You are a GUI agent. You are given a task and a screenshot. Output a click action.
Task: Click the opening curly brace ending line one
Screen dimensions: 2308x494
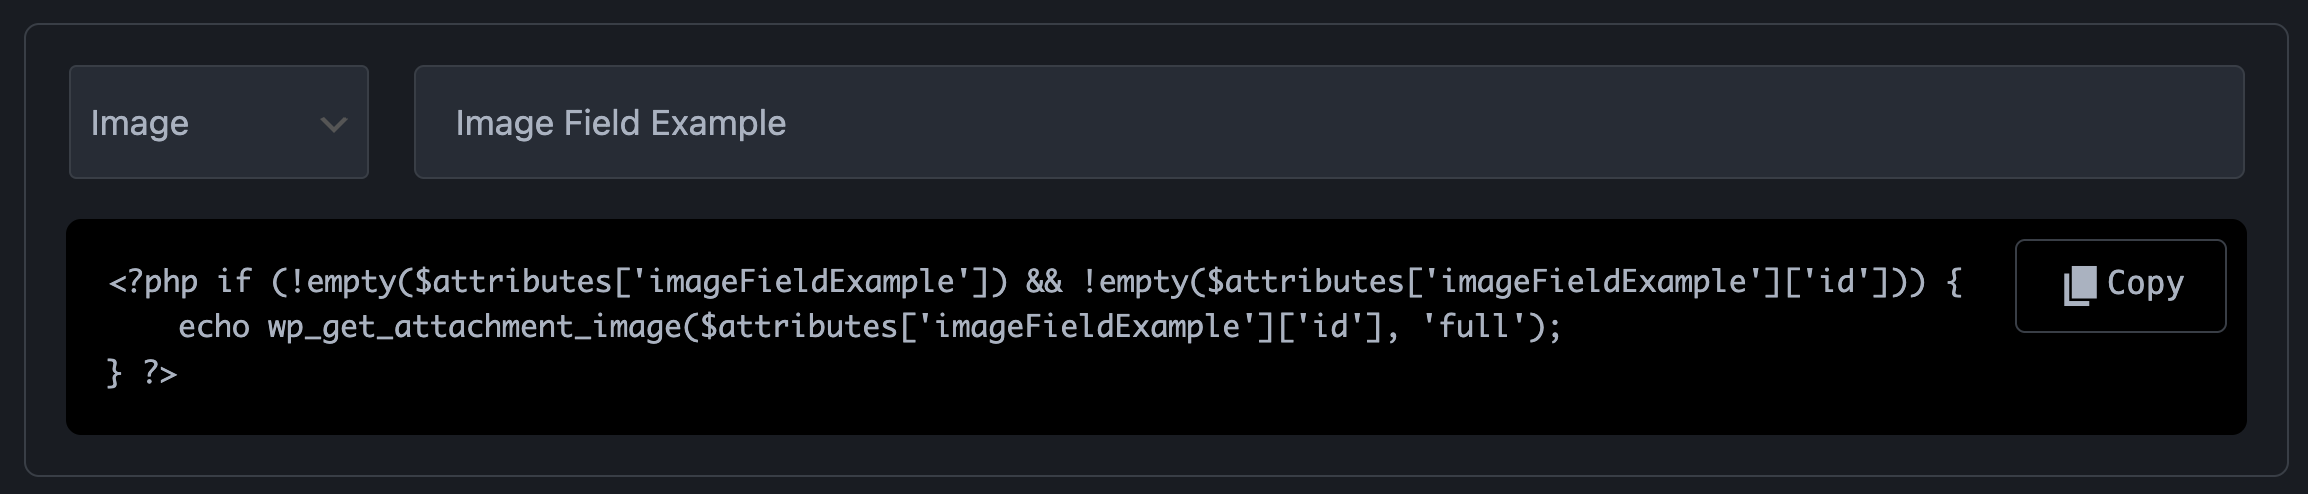coord(1954,282)
